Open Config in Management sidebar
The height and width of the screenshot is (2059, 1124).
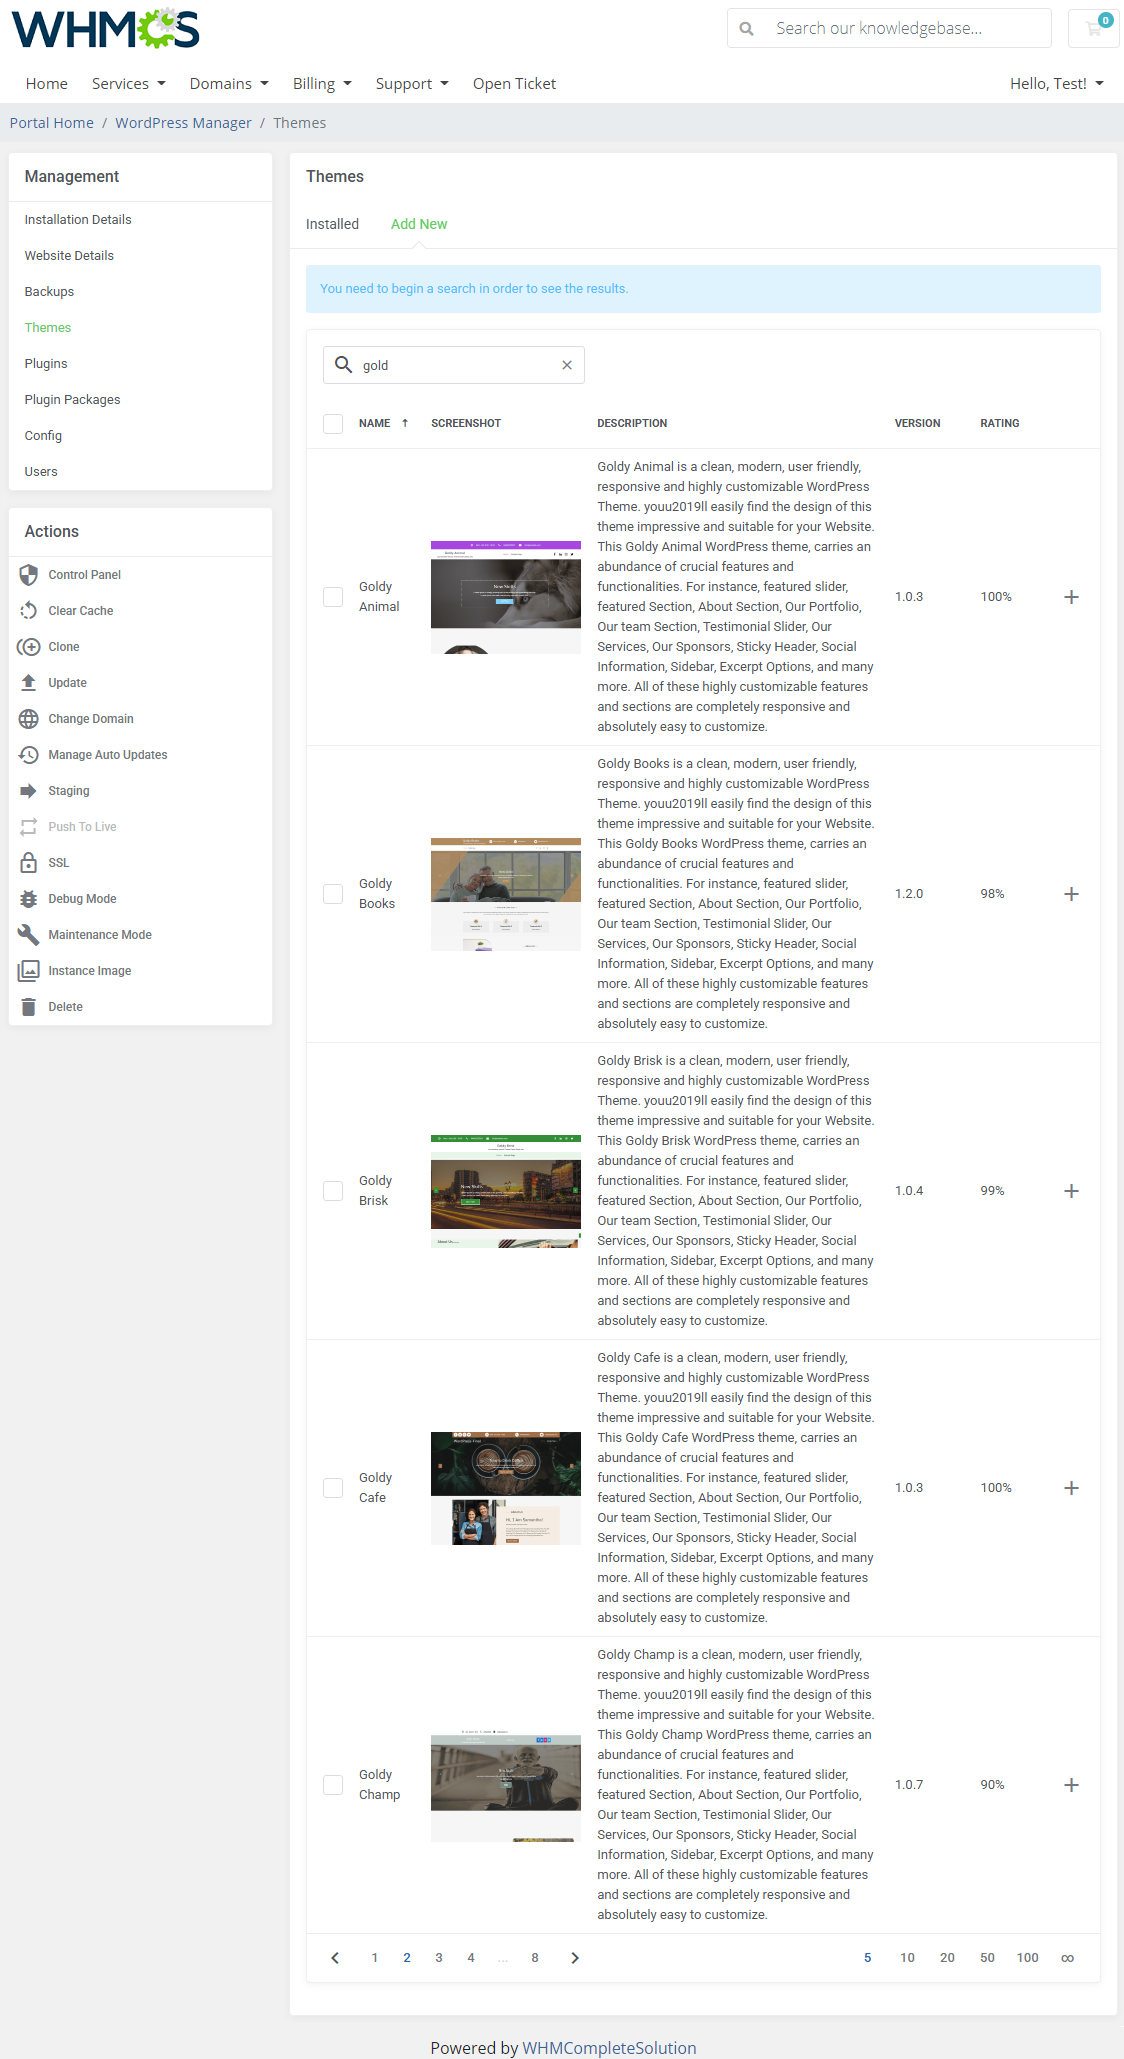(43, 436)
